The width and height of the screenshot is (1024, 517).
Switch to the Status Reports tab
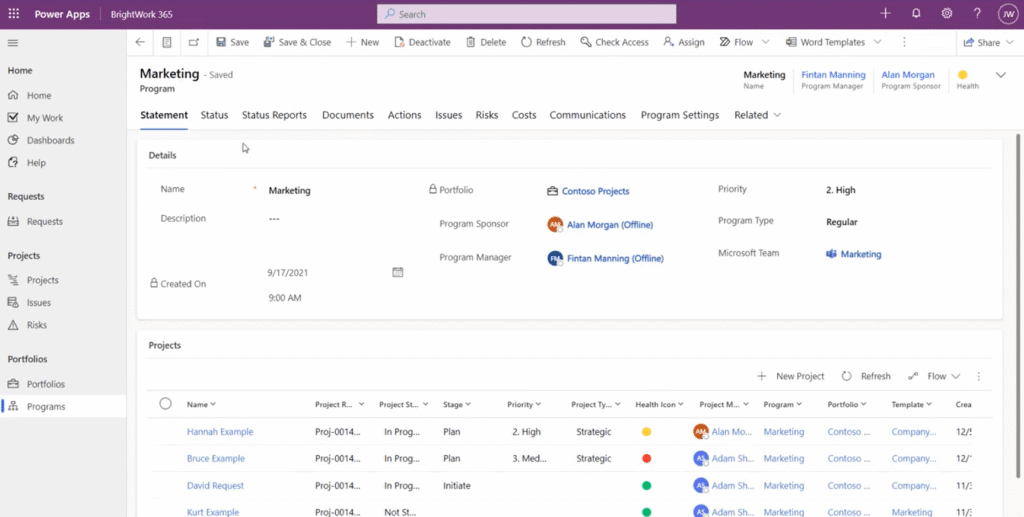tap(274, 115)
